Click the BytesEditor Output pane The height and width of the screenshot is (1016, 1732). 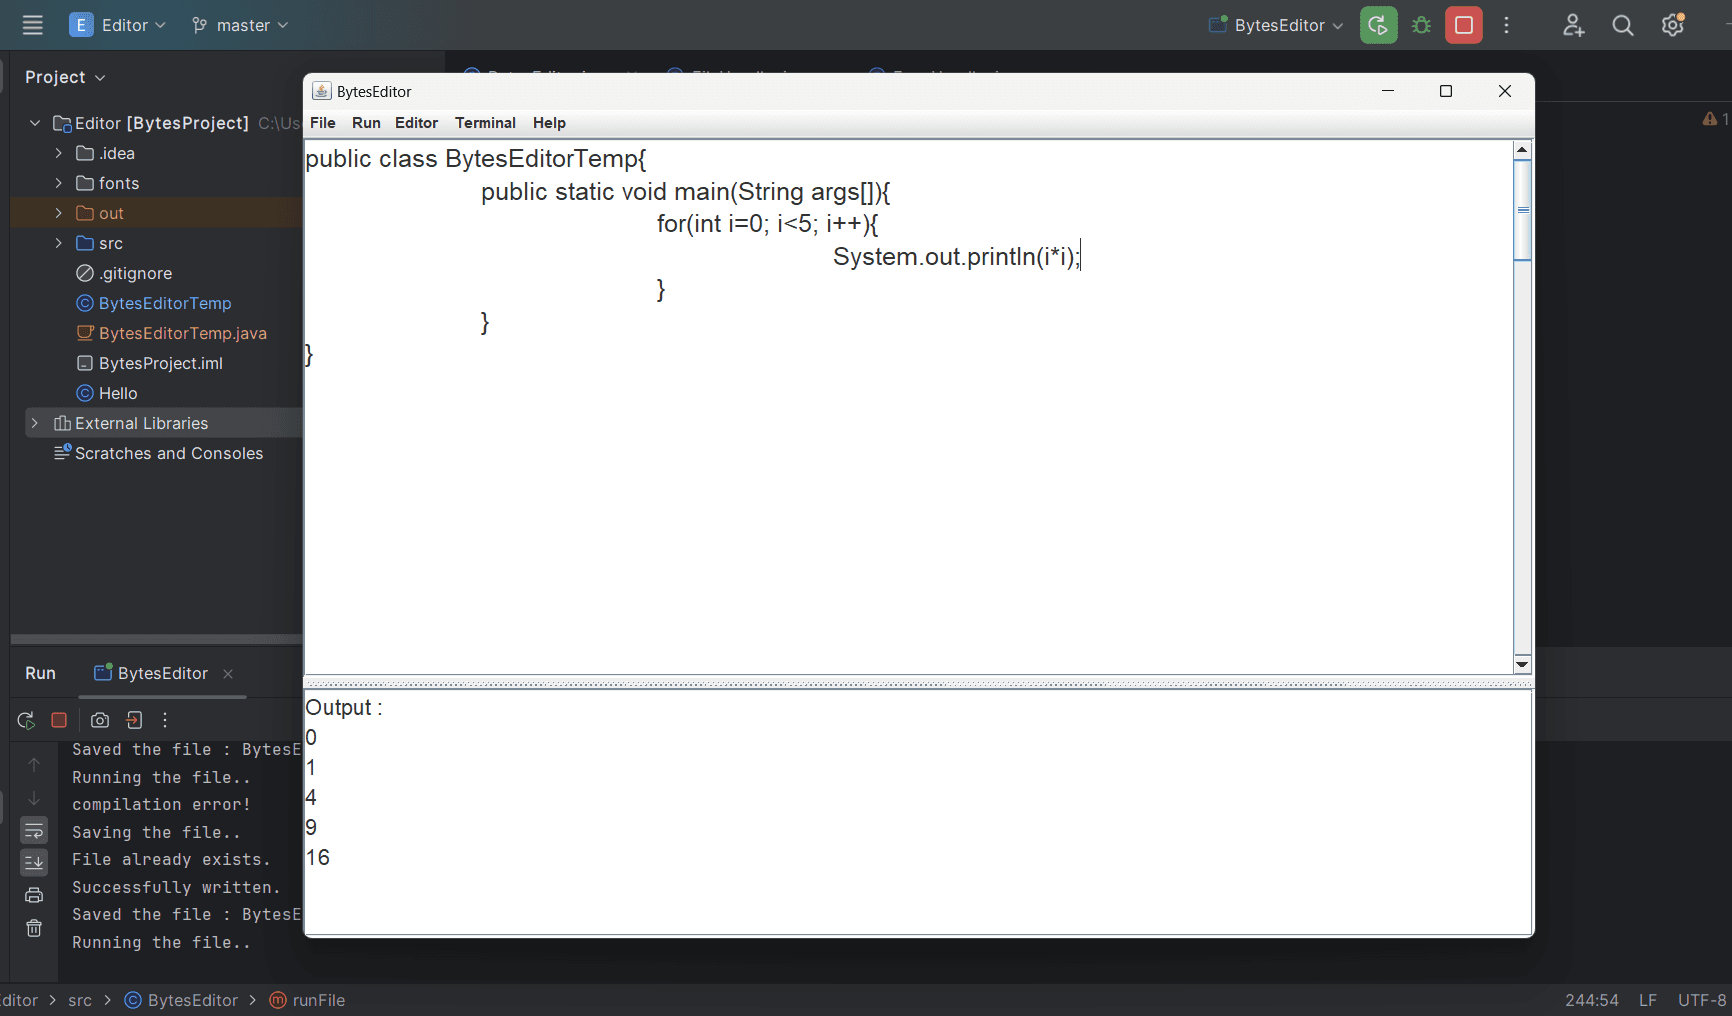(918, 812)
